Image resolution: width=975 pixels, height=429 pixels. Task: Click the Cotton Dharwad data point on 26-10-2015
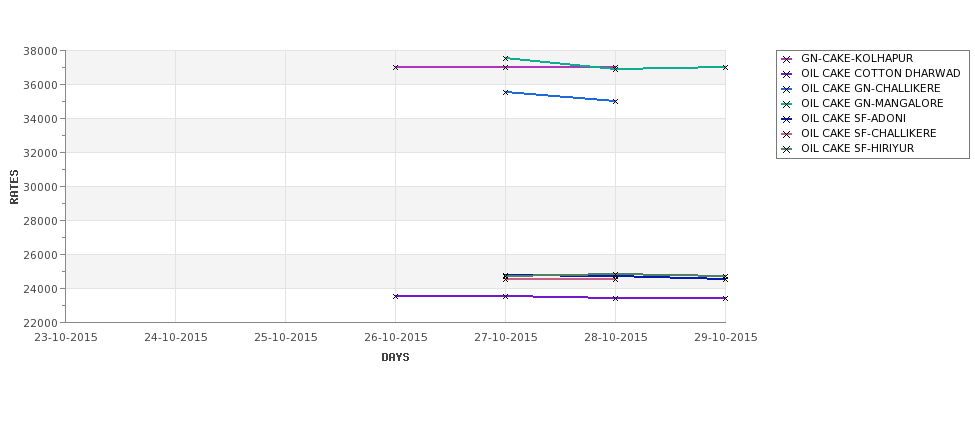(395, 297)
